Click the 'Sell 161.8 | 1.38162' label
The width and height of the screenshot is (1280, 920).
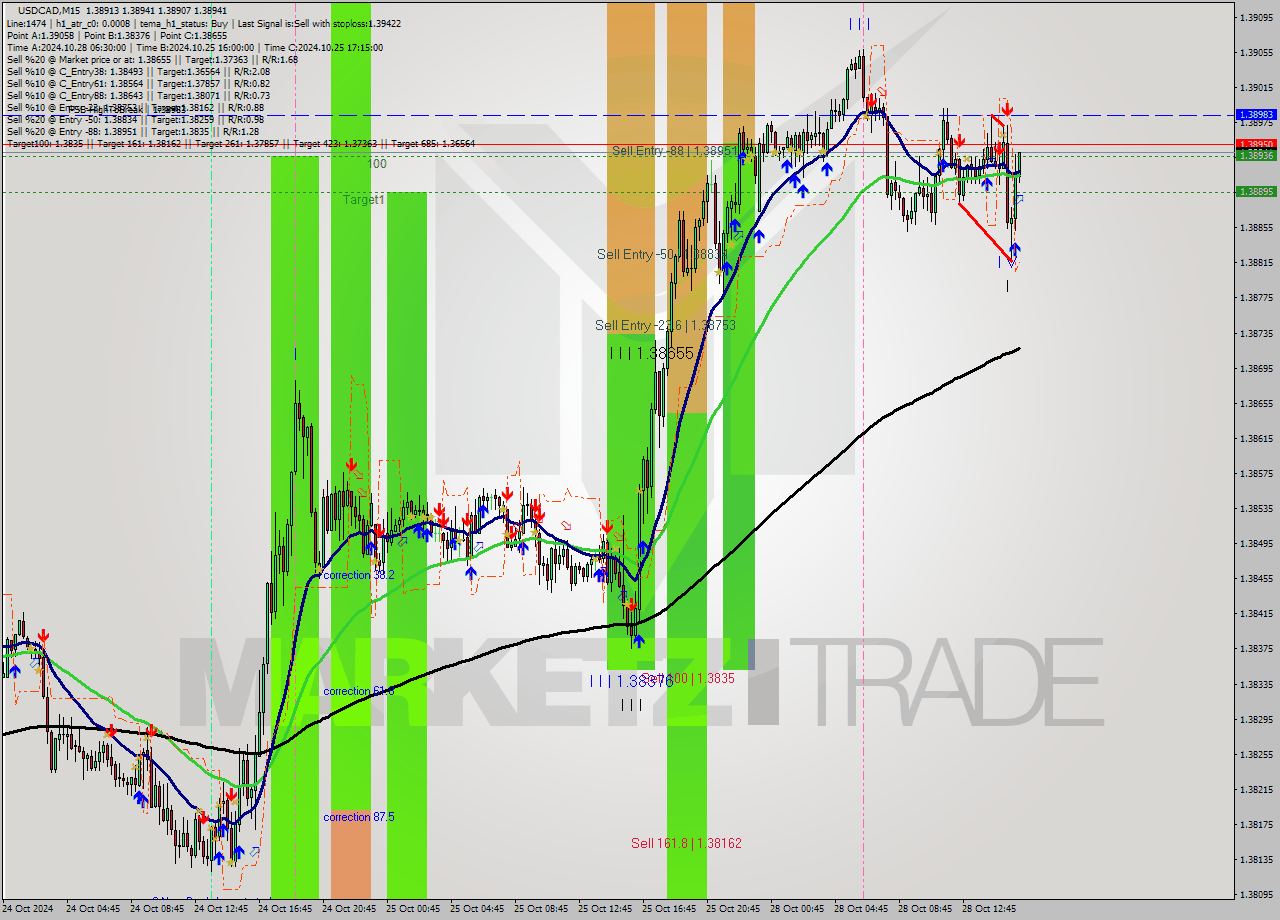point(686,843)
